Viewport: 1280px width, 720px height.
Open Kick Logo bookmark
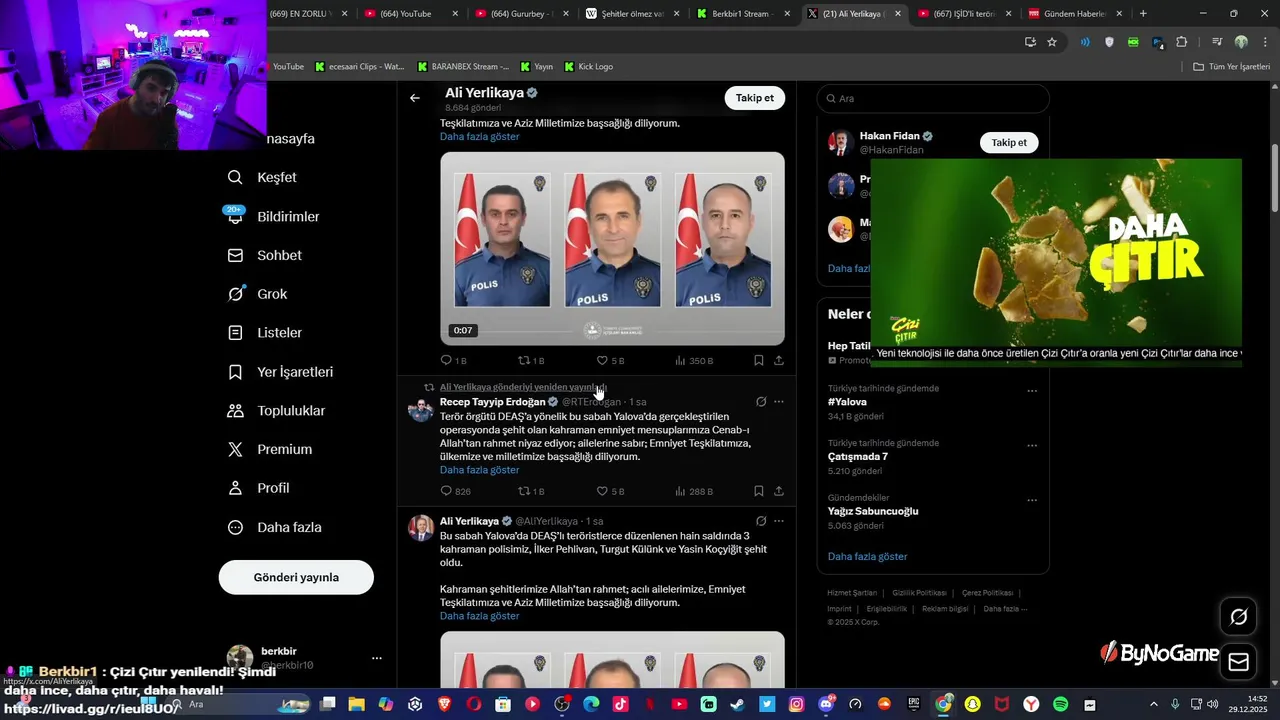pyautogui.click(x=589, y=67)
